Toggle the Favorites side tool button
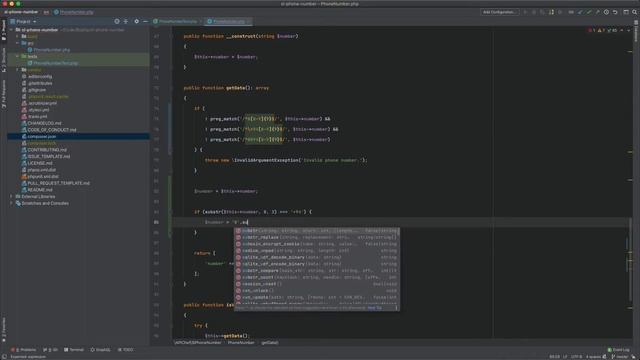Screen dimensions: 640x360 pyautogui.click(x=4, y=330)
